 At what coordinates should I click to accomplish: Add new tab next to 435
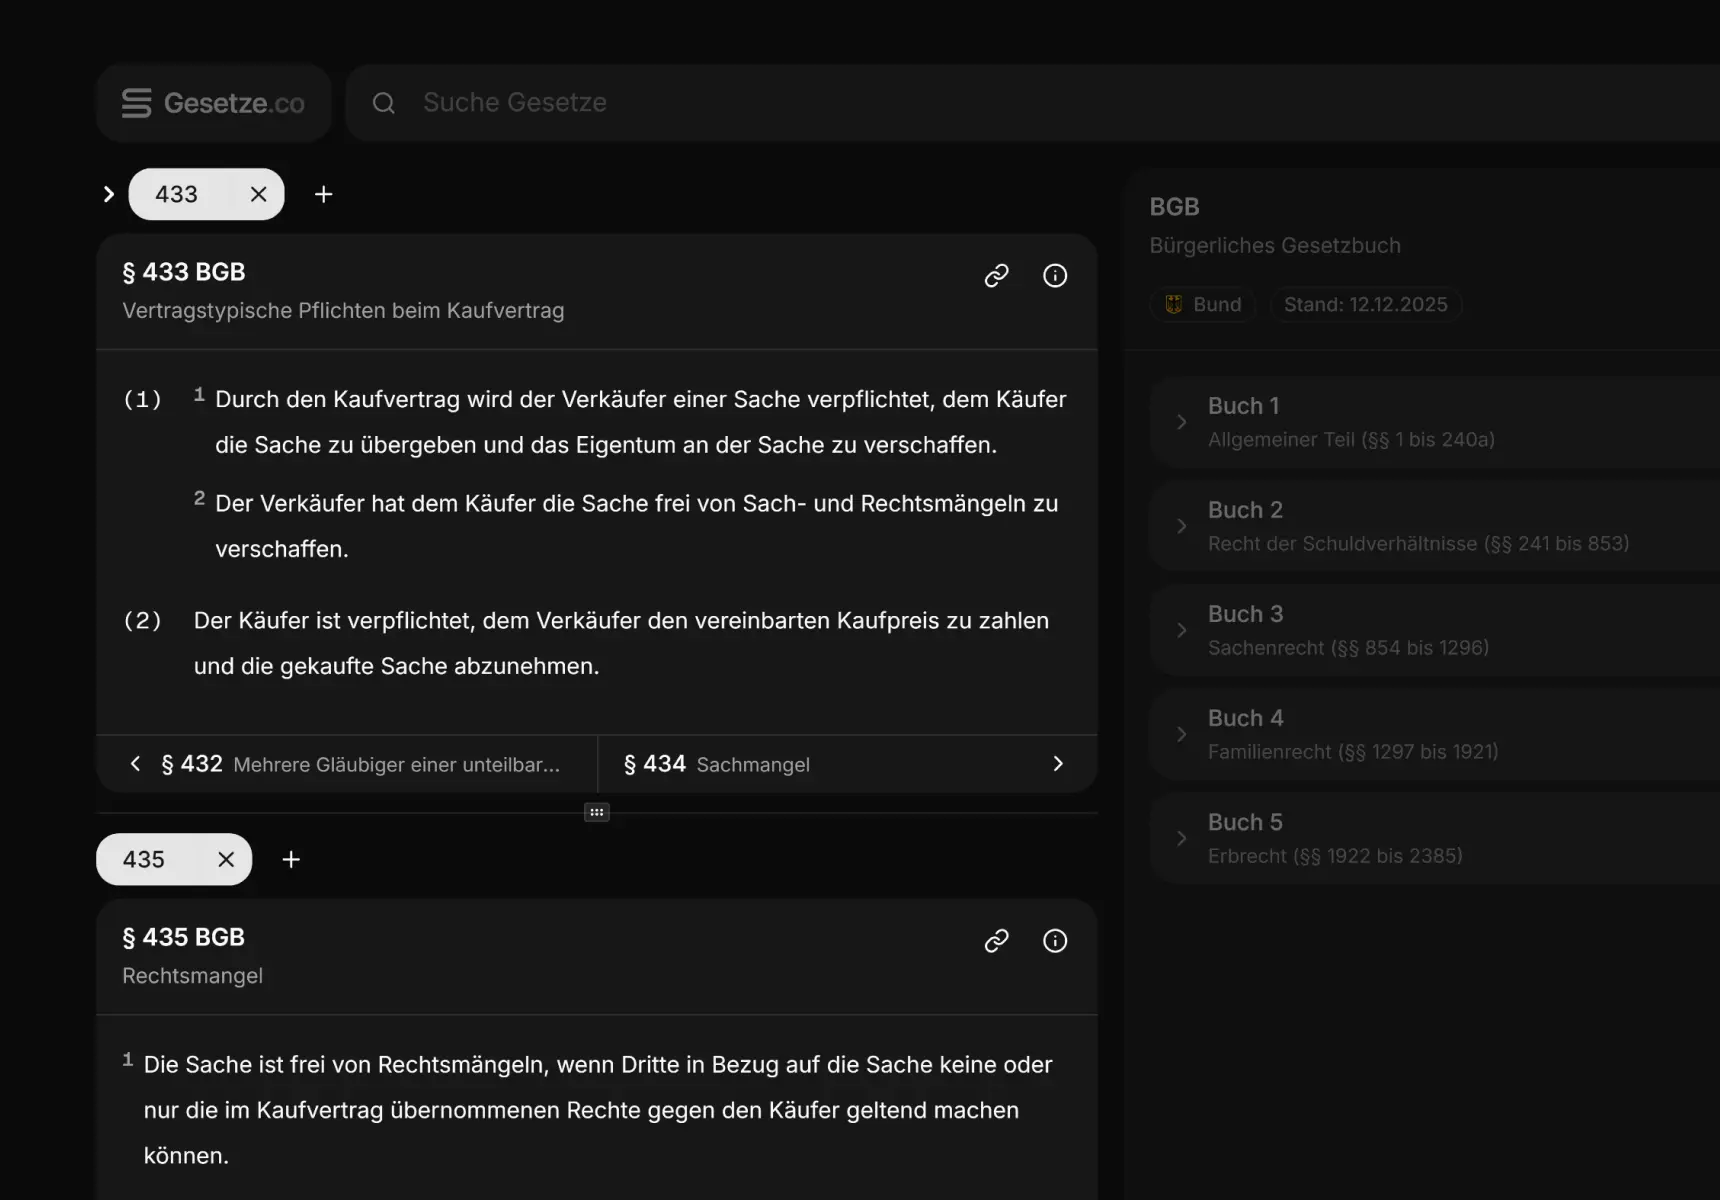point(291,859)
